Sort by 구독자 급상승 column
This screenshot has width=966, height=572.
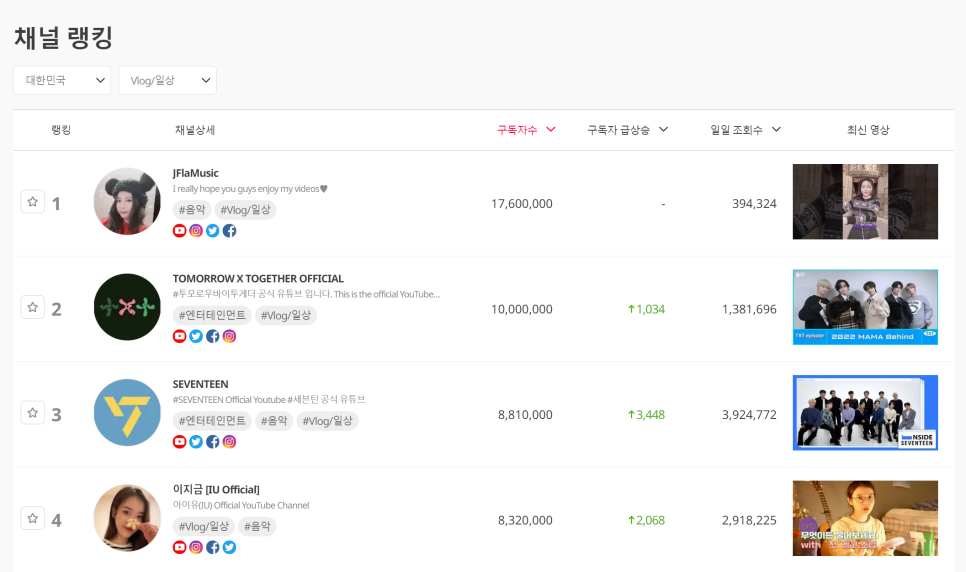[627, 130]
